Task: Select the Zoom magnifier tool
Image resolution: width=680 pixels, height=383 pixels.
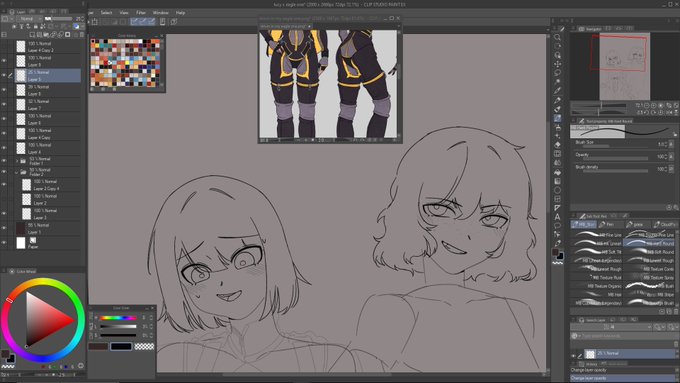Action: [557, 37]
